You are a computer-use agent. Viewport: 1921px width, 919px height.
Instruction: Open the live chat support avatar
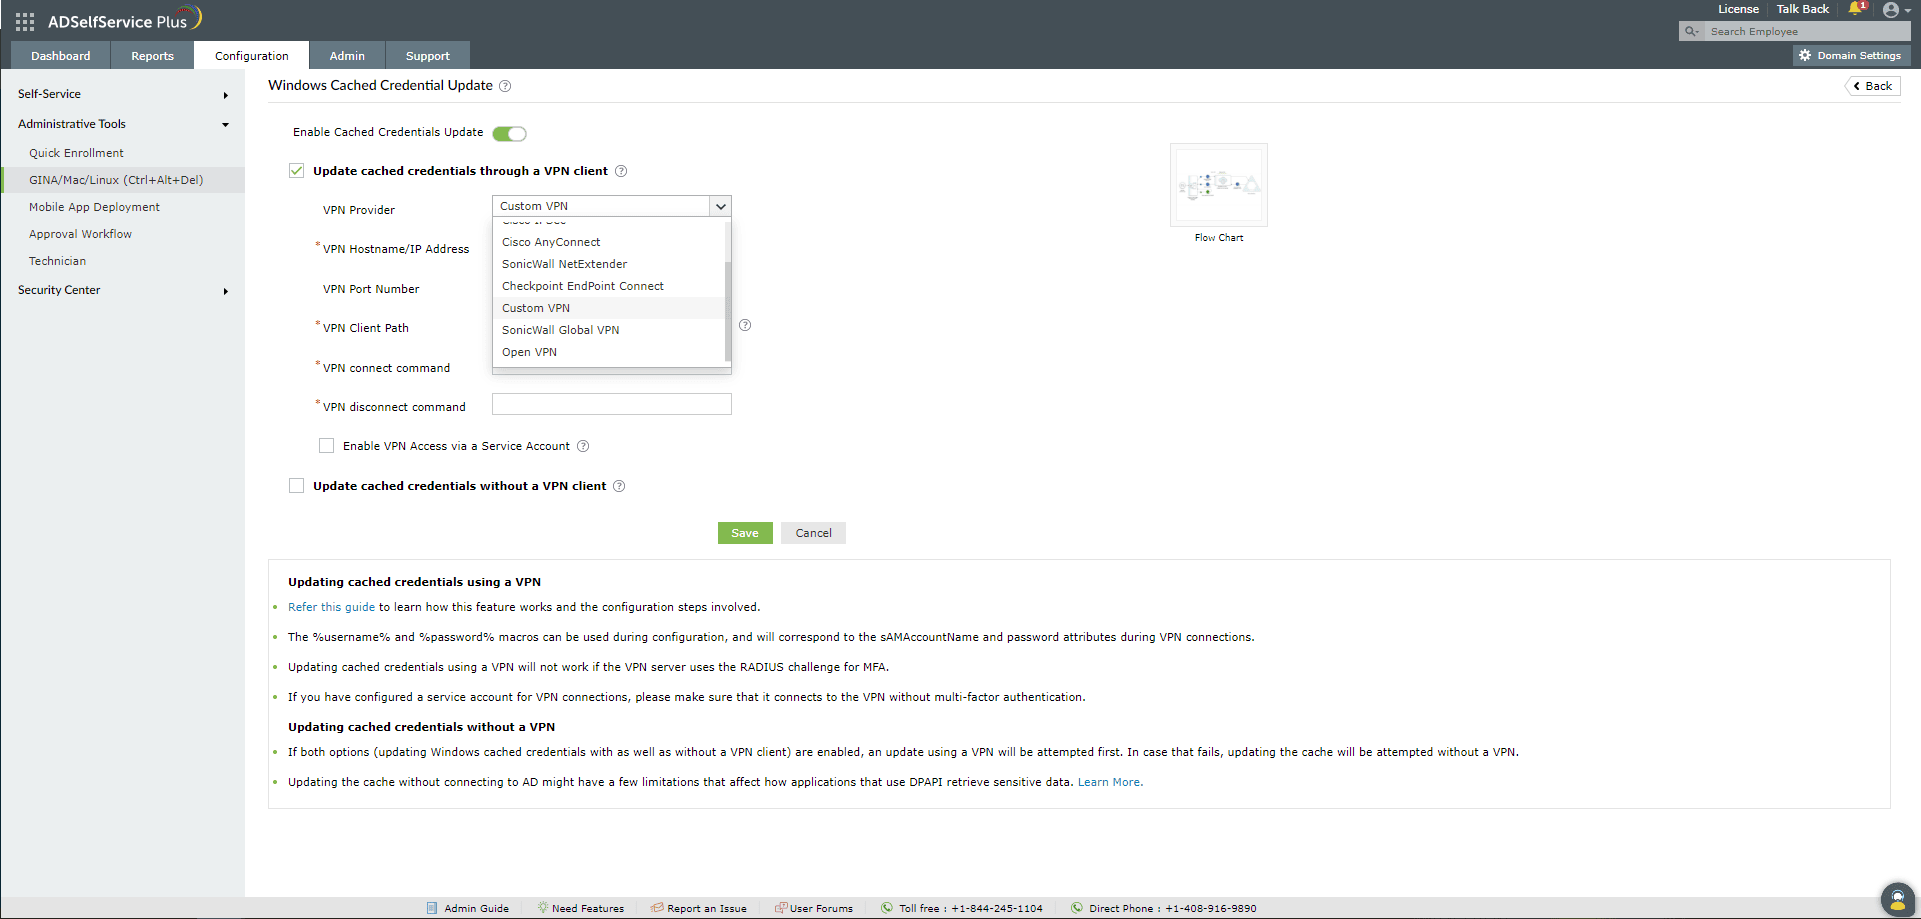click(x=1897, y=899)
